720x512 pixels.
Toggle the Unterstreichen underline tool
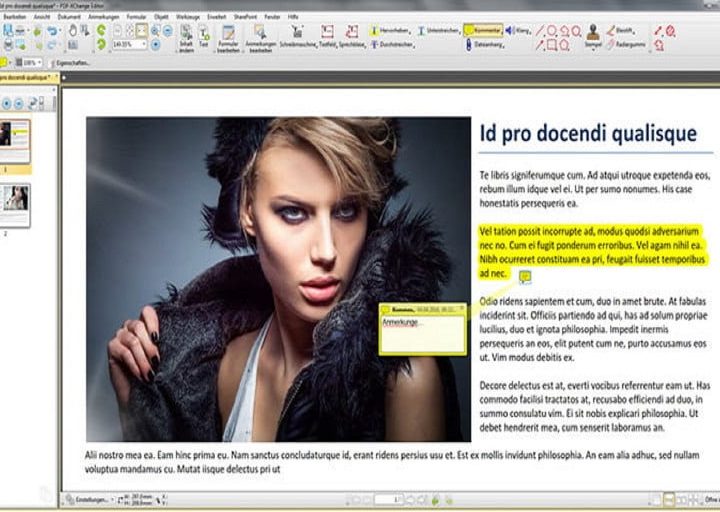[438, 31]
